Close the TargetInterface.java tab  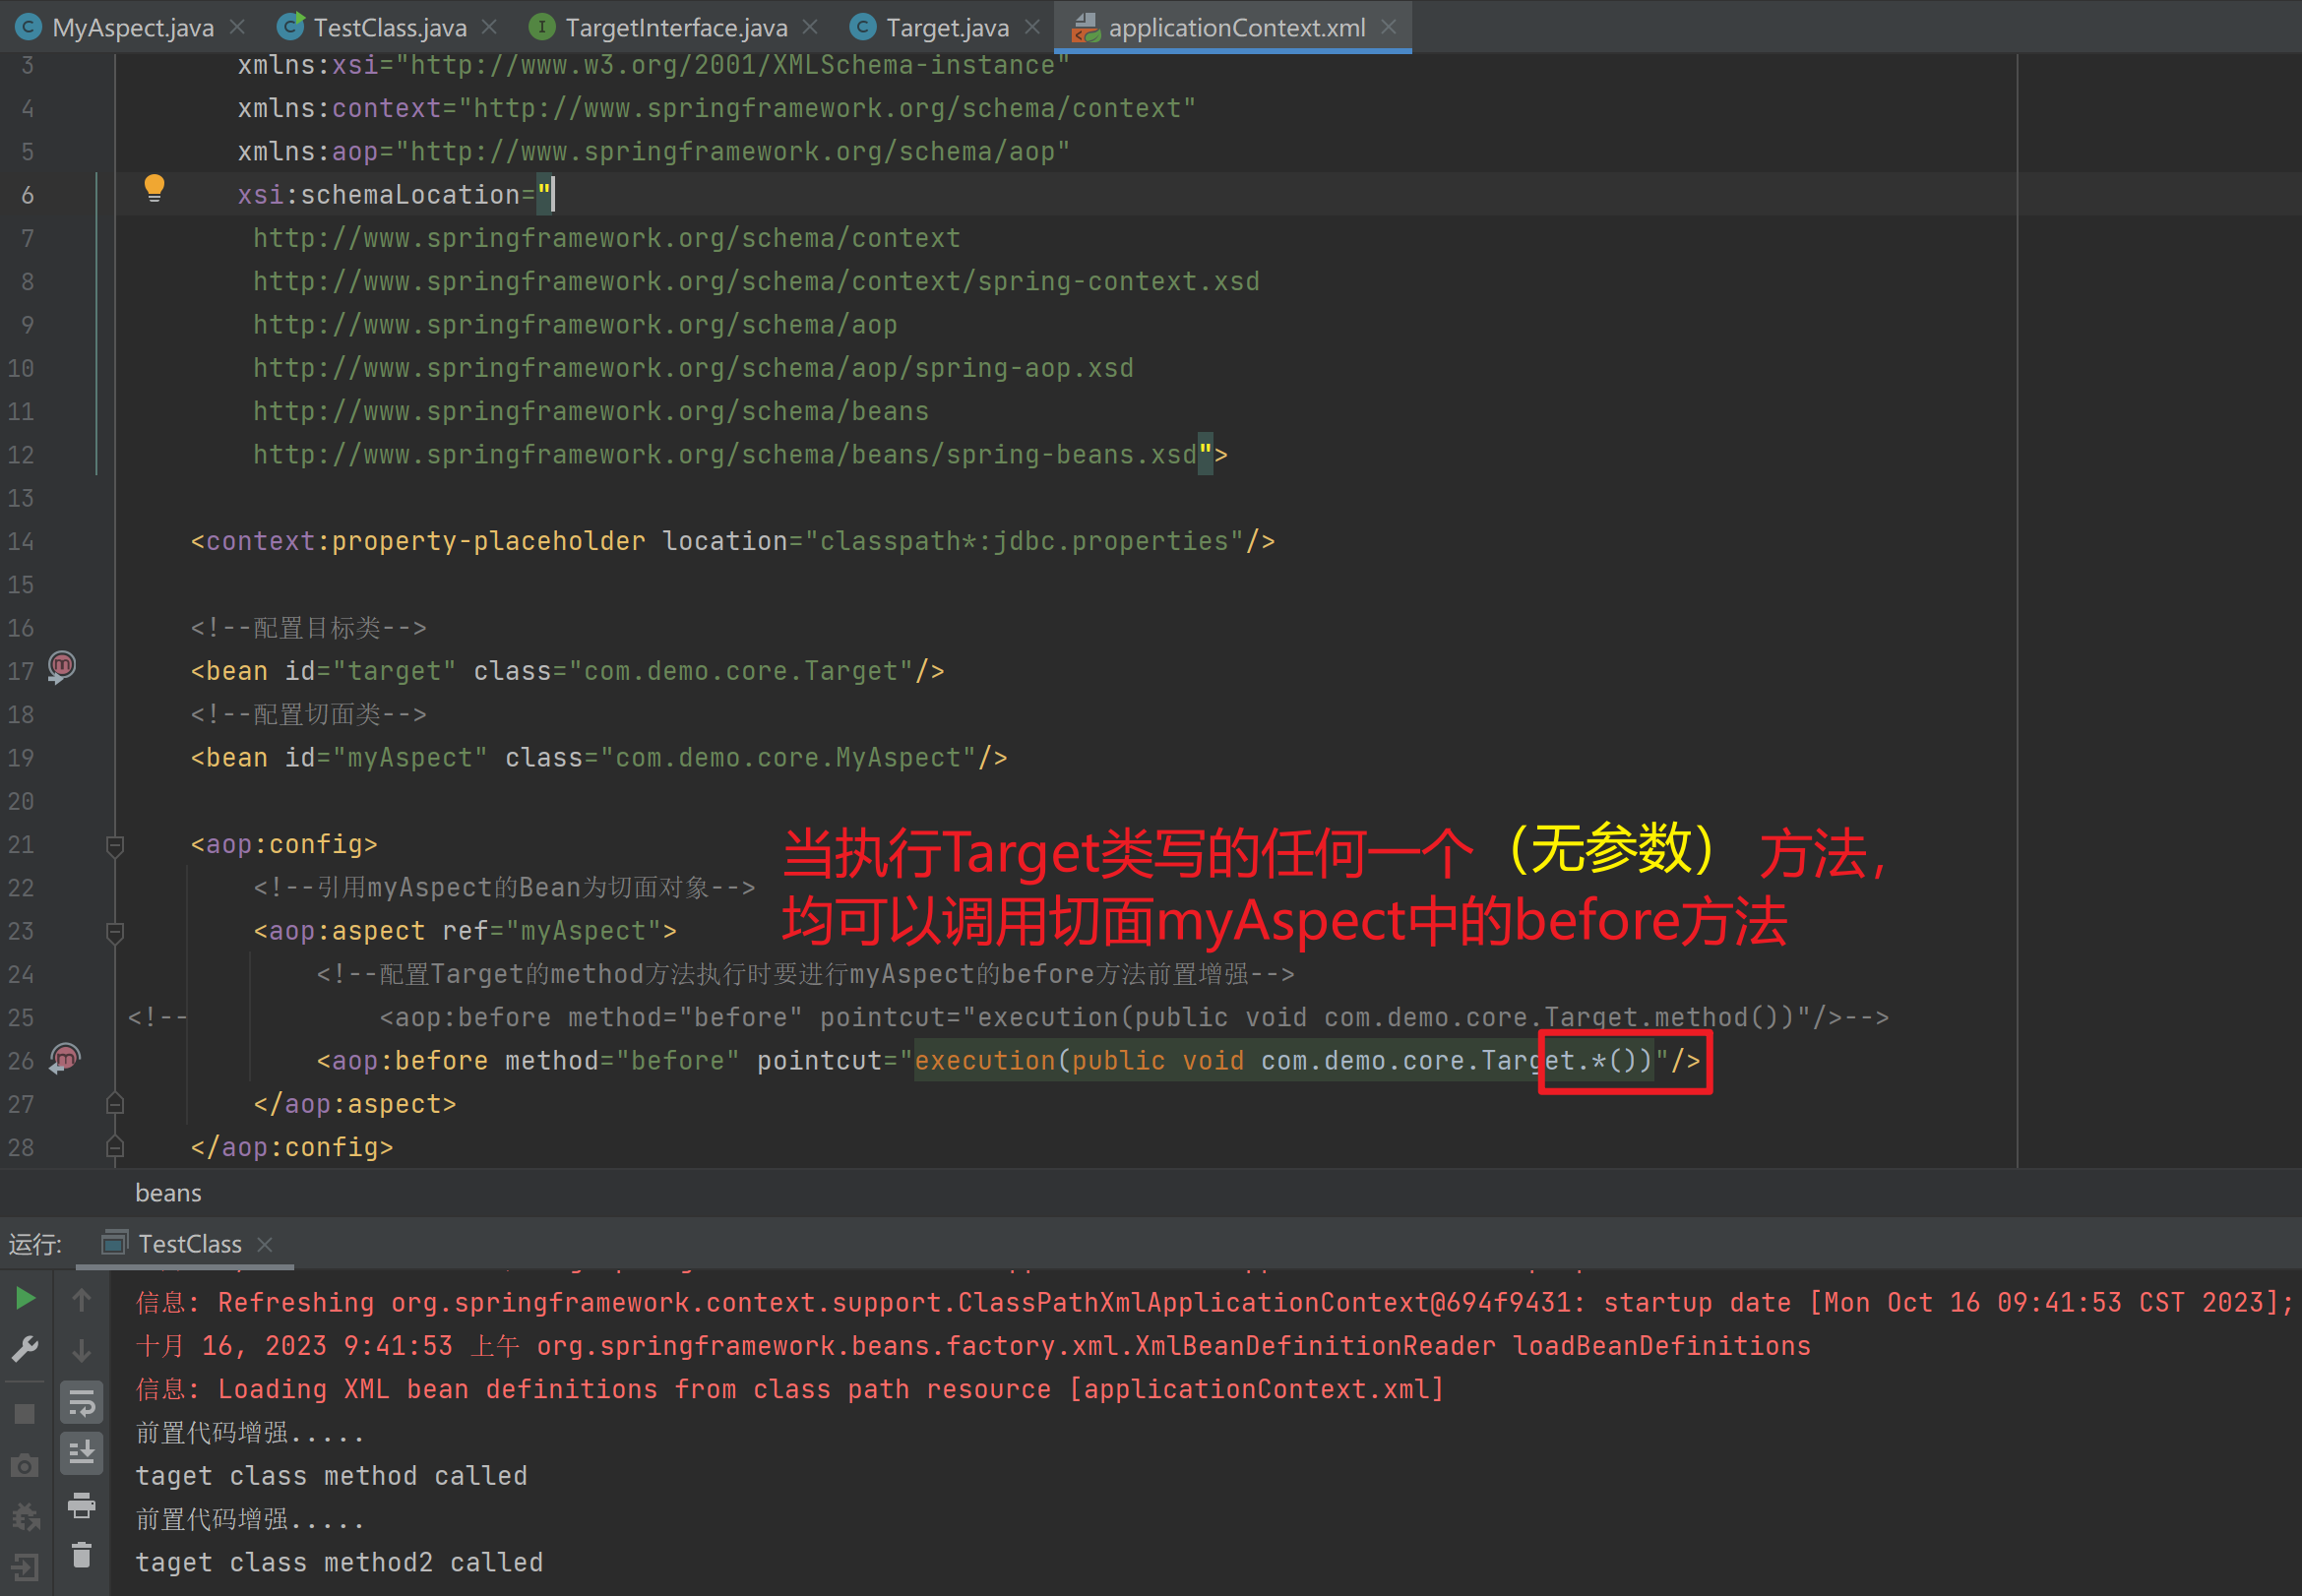pos(811,27)
